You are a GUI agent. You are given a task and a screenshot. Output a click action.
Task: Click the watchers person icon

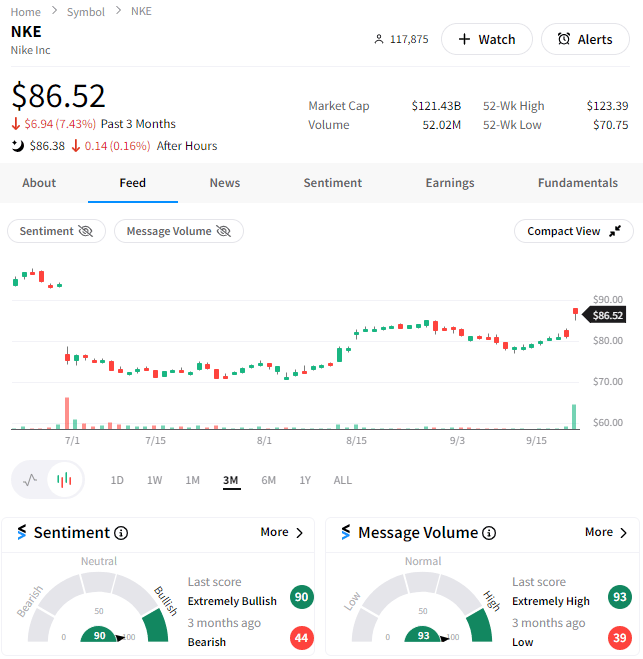[379, 39]
